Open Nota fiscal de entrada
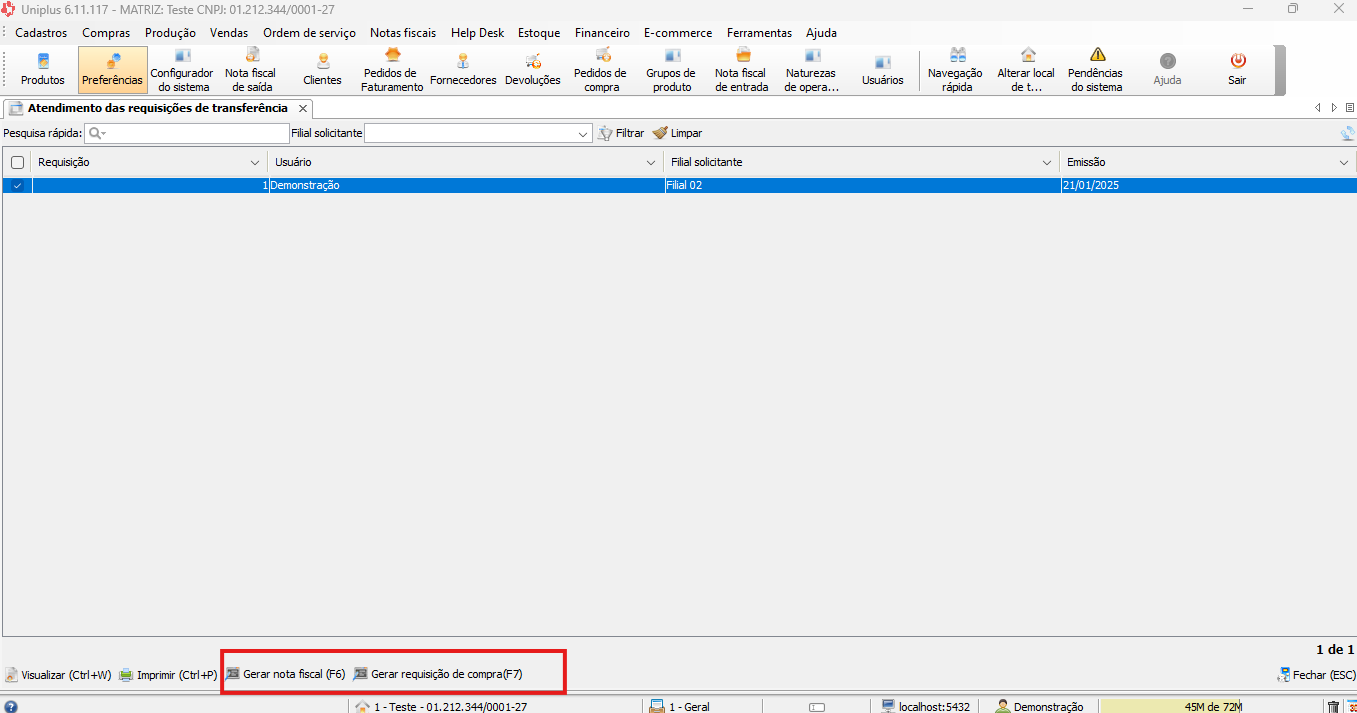The image size is (1357, 713). 741,70
